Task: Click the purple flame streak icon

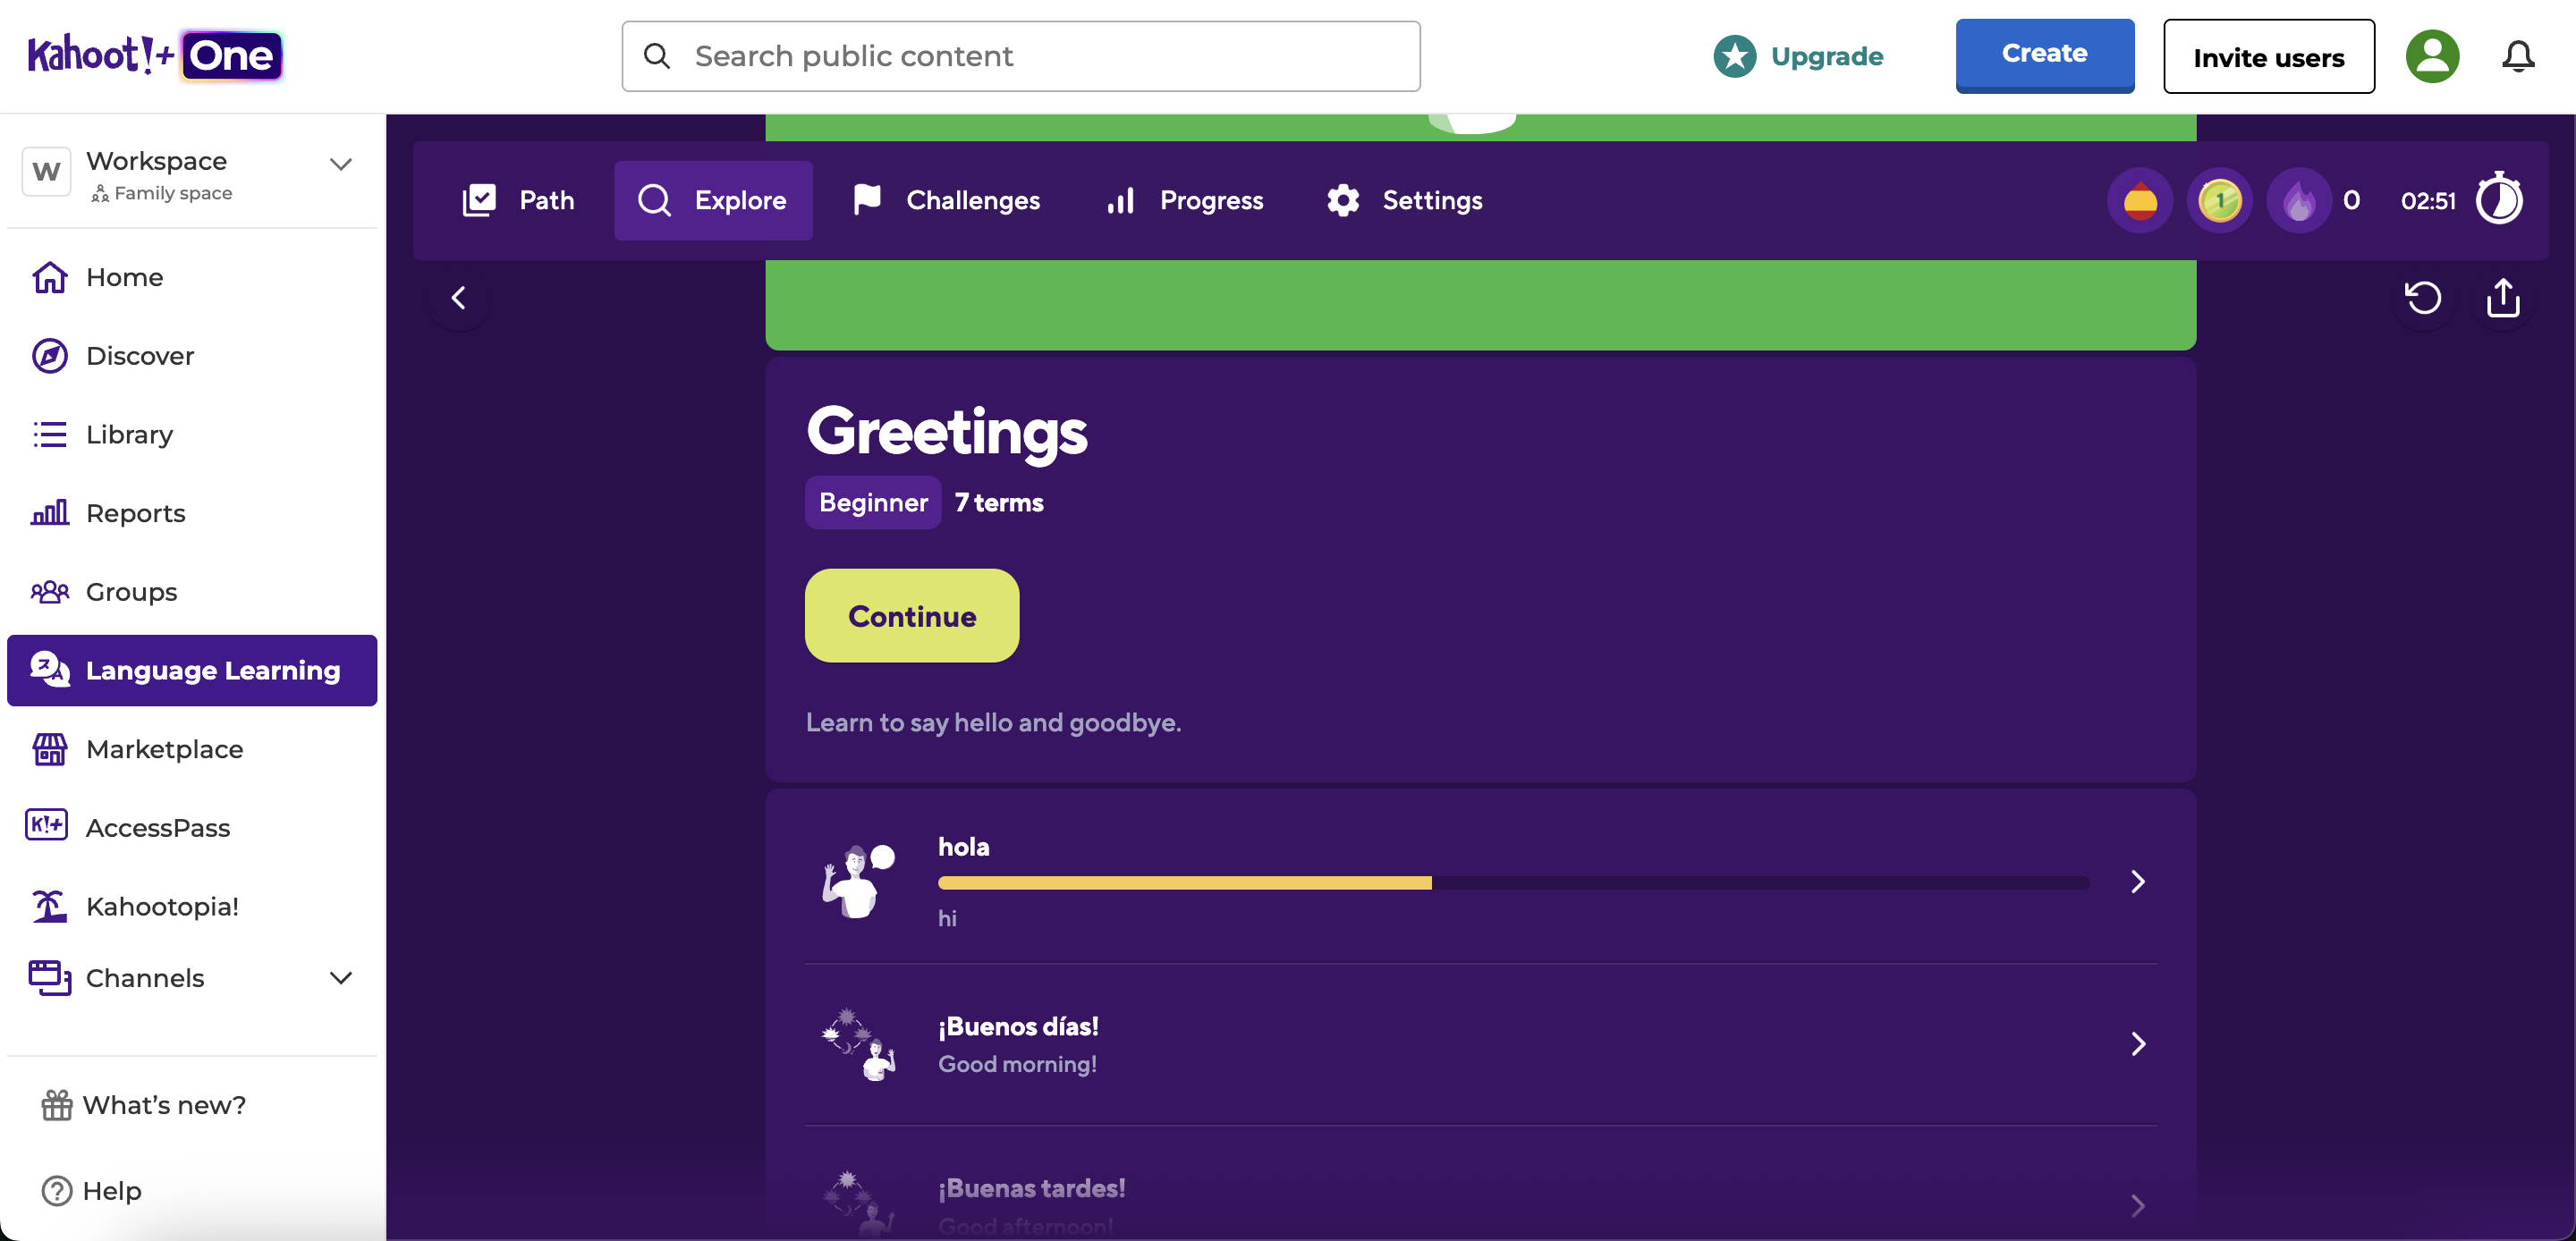Action: [2299, 201]
